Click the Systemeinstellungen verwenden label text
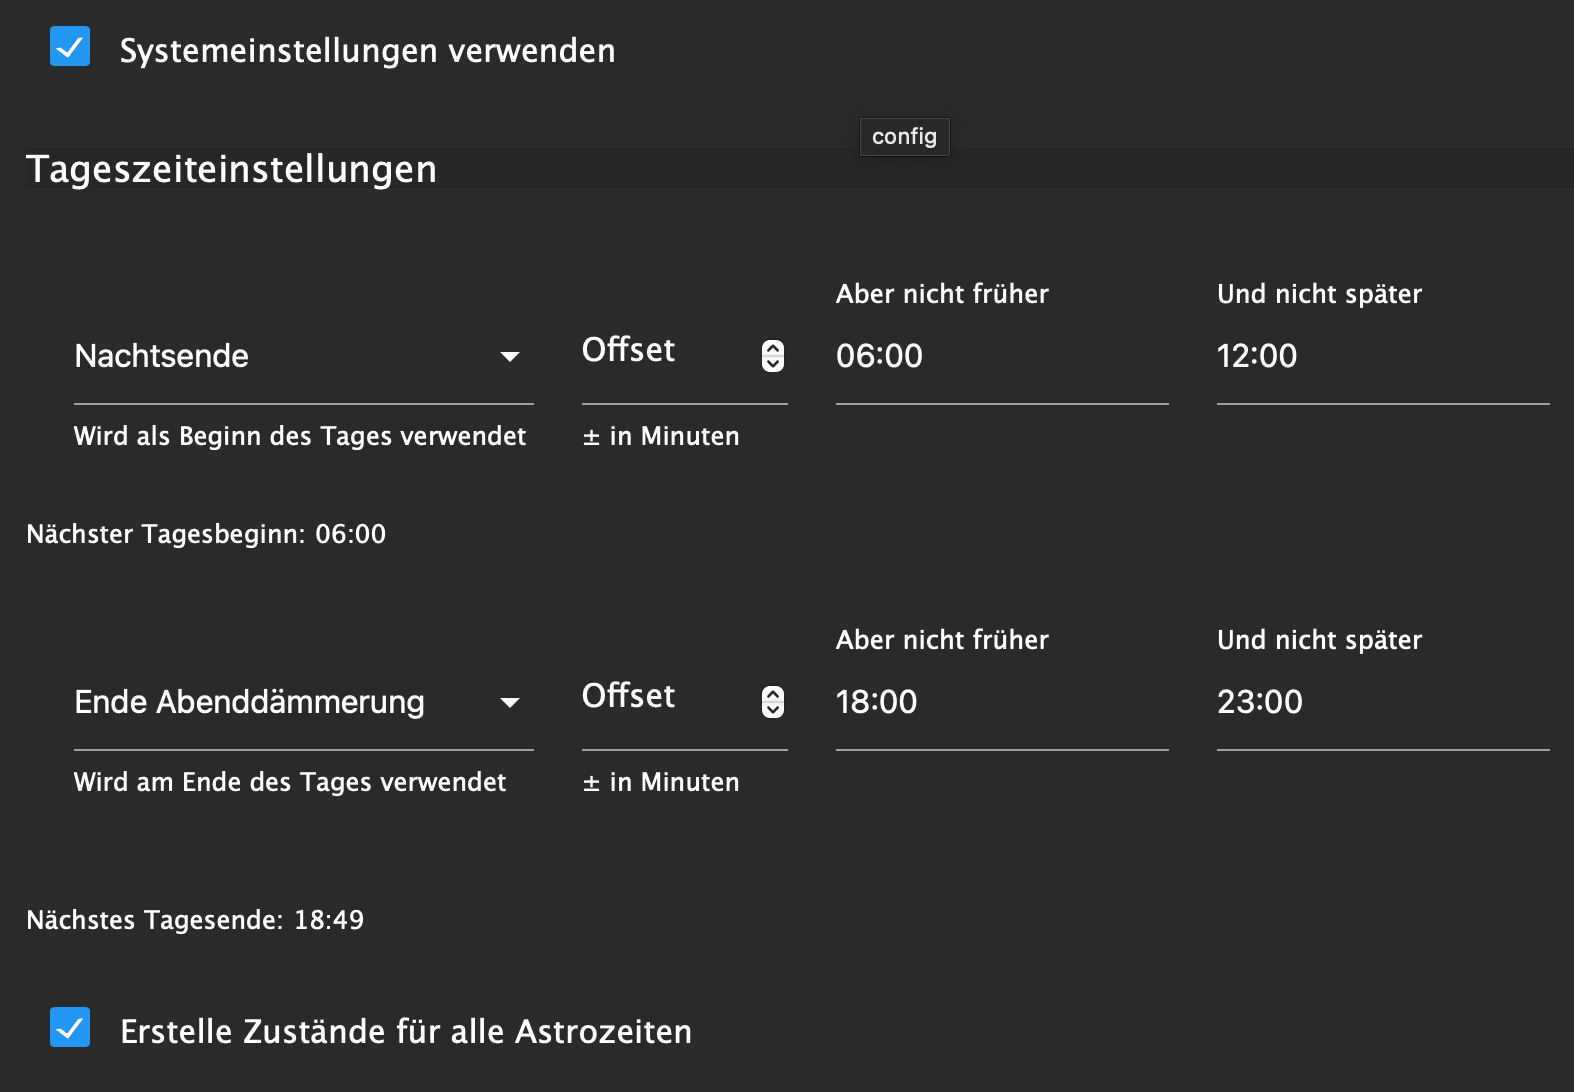The image size is (1574, 1092). pos(367,51)
